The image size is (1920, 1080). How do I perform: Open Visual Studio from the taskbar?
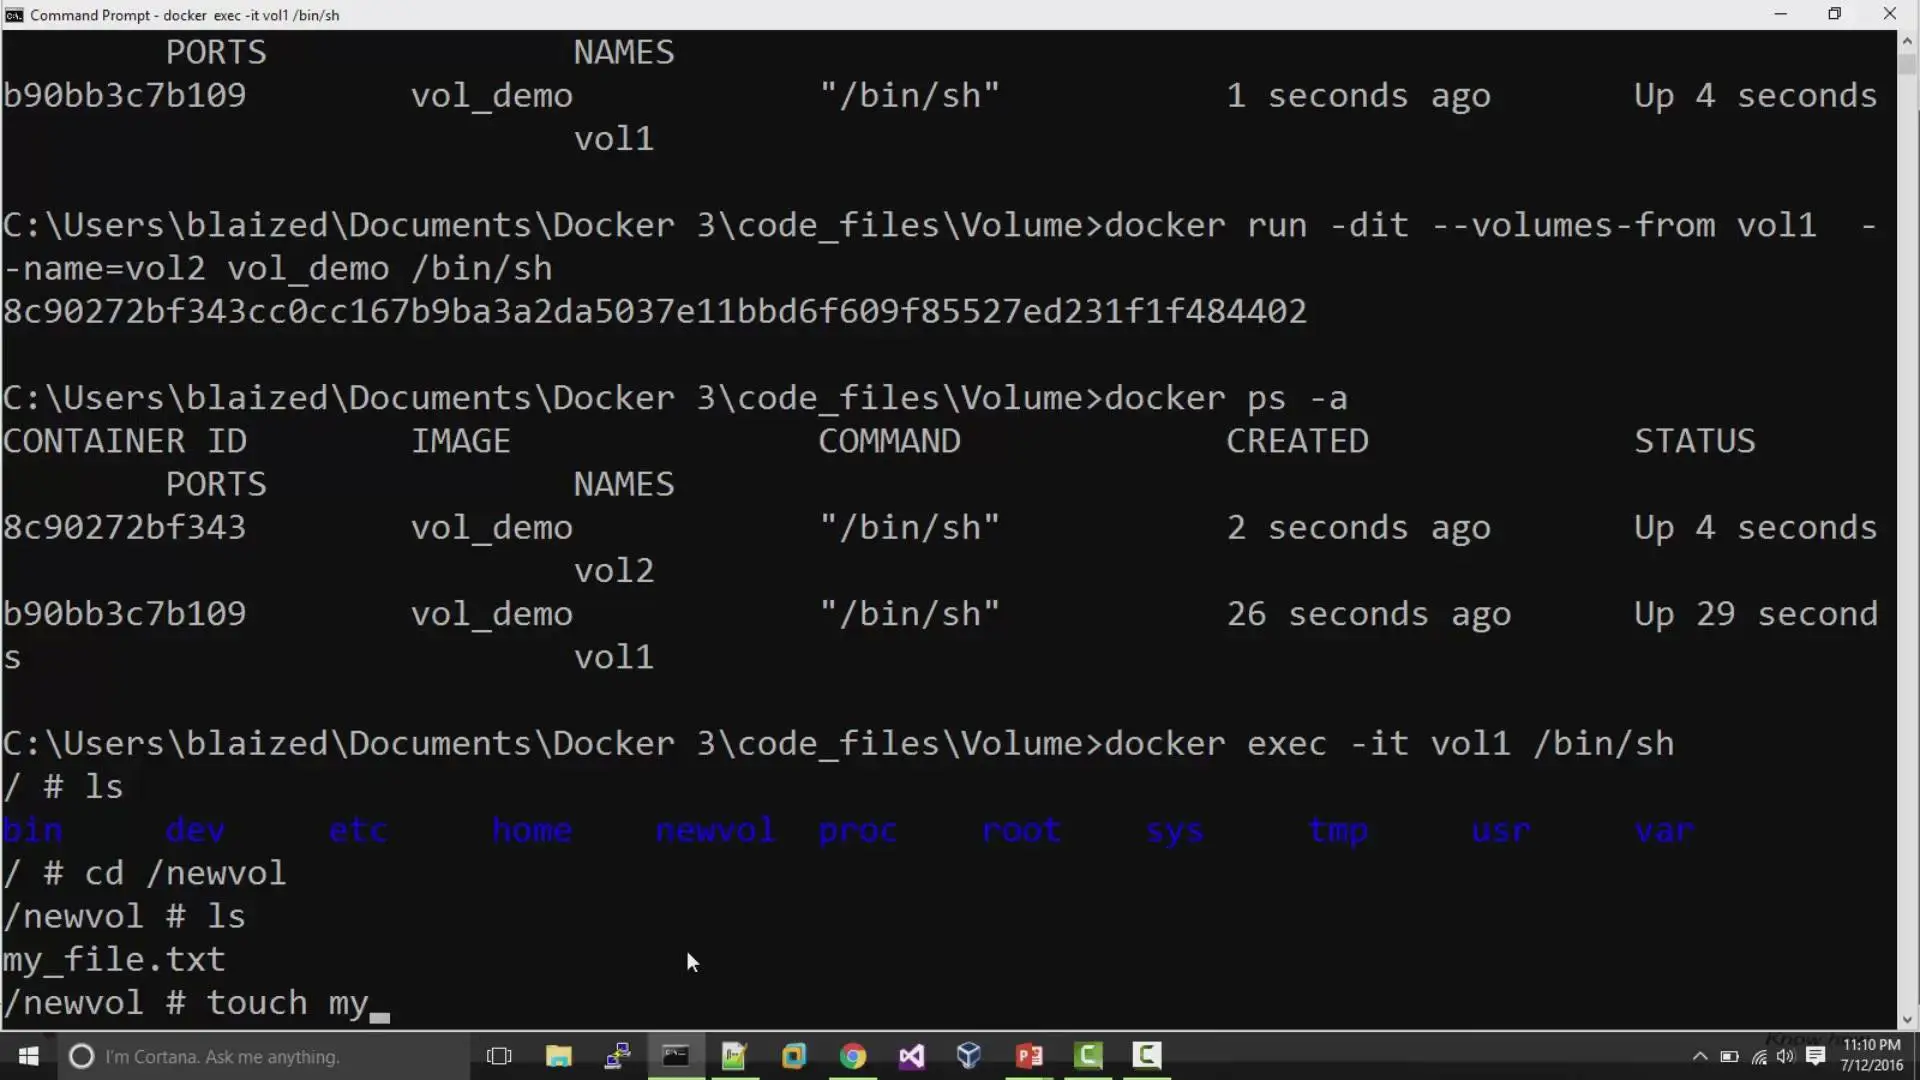[x=911, y=1056]
